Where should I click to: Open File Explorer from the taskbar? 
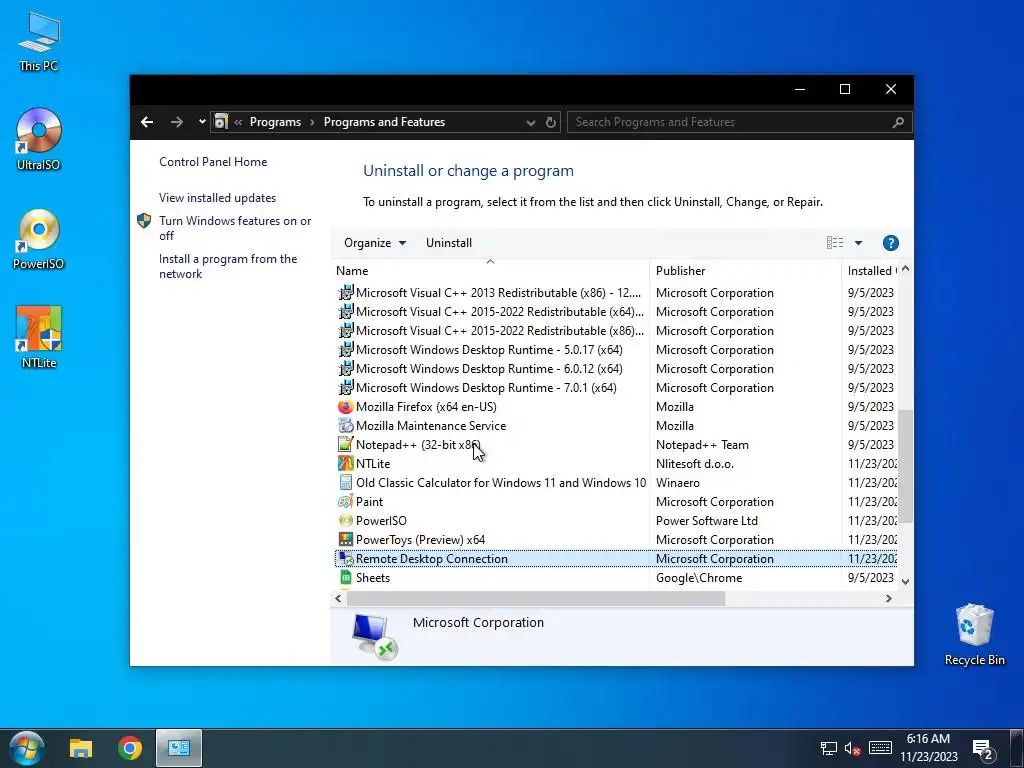point(81,748)
